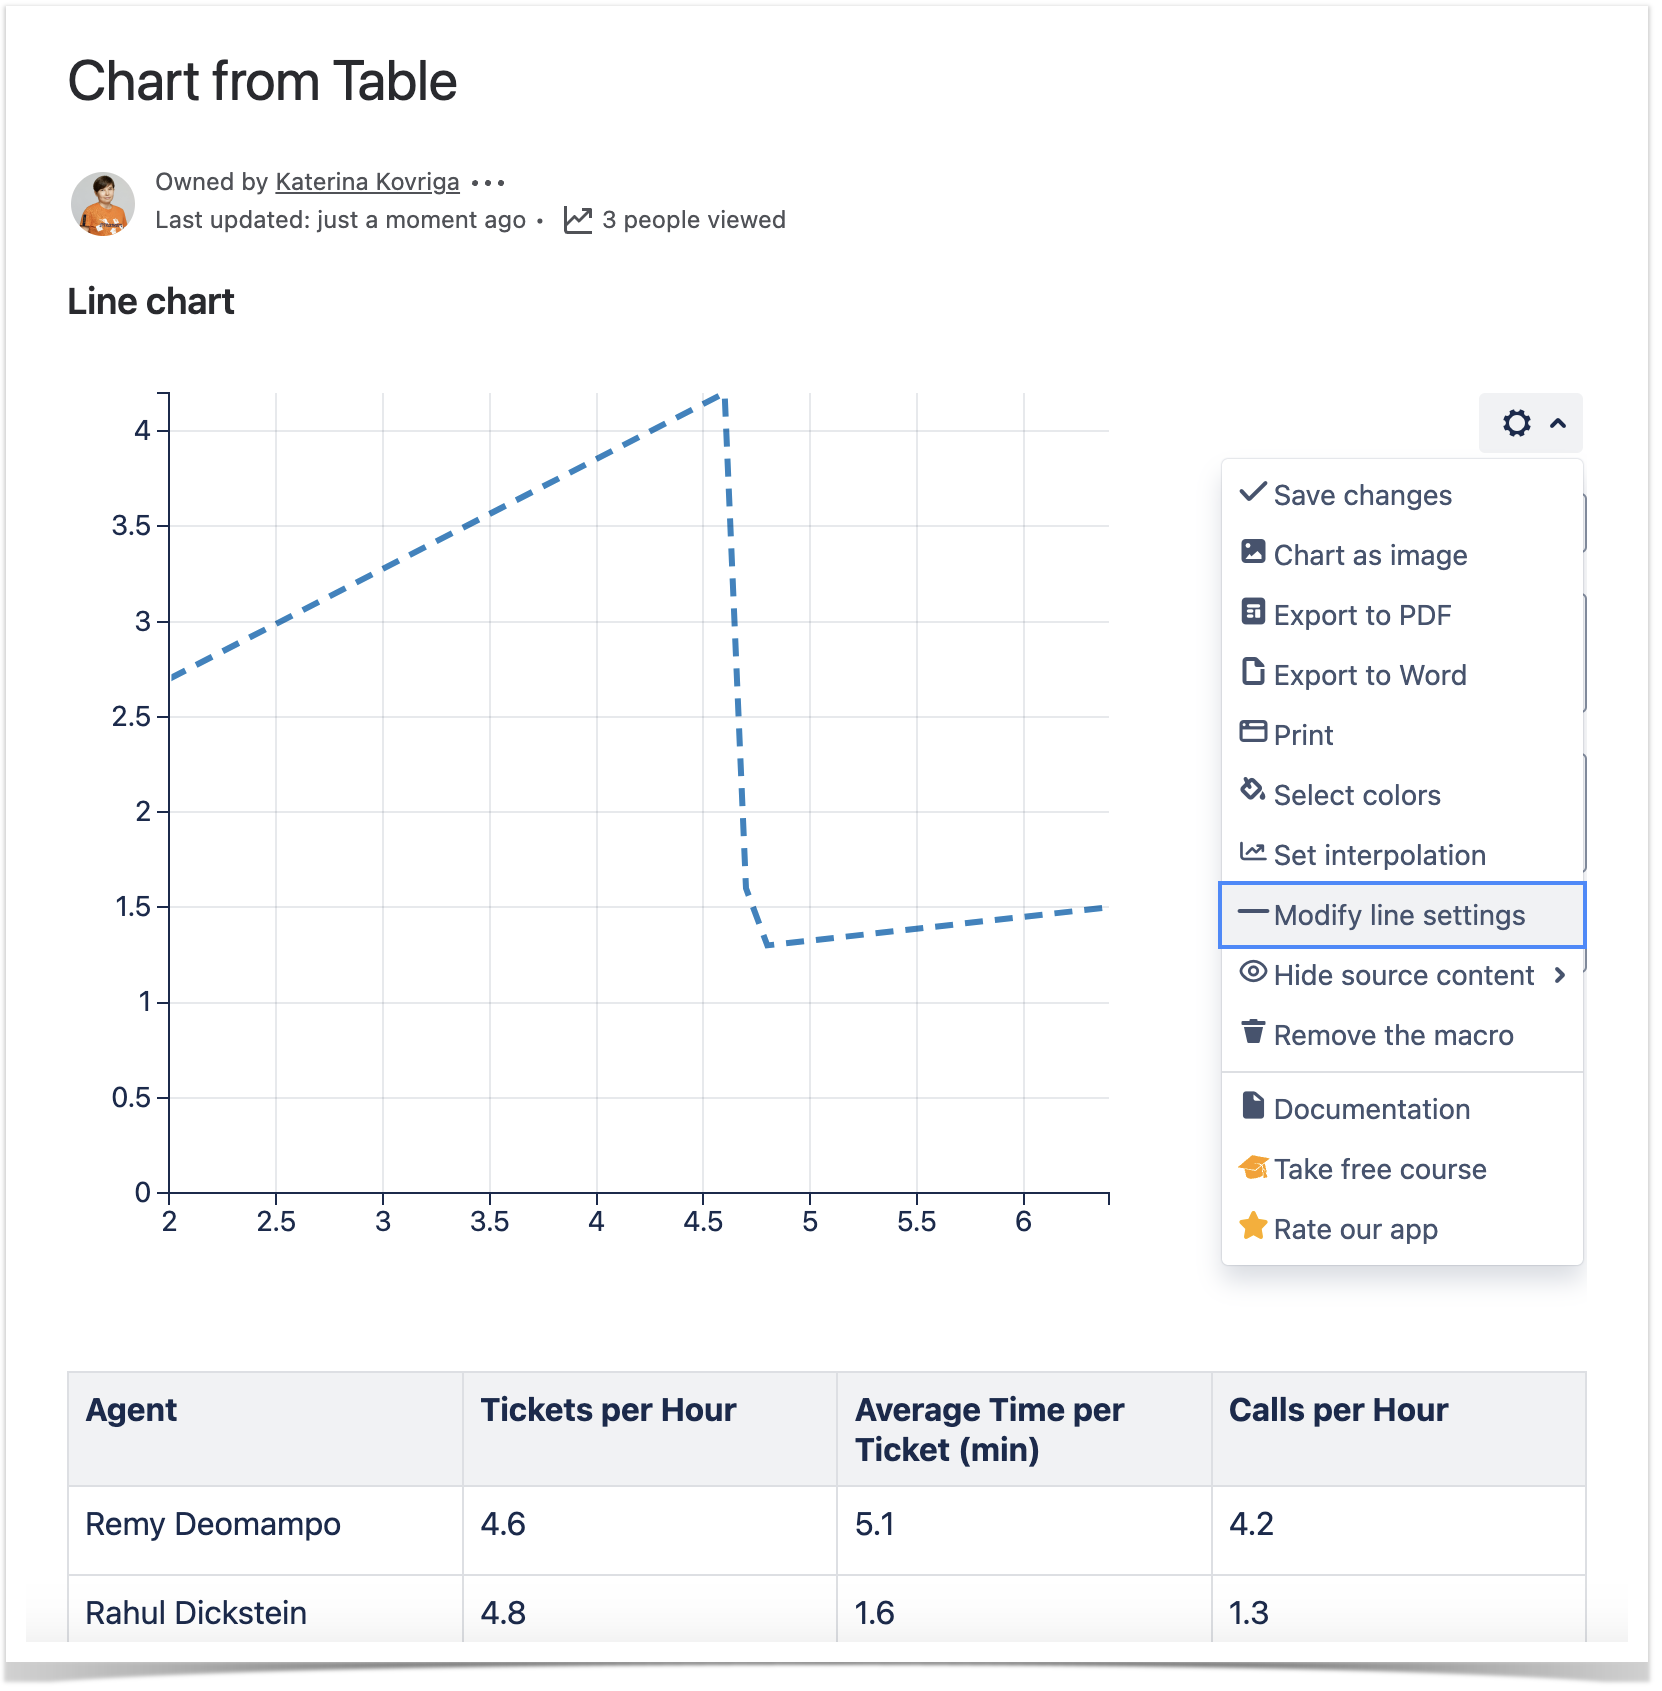The image size is (1662, 1691).
Task: Click the Export to PDF icon
Action: [x=1252, y=612]
